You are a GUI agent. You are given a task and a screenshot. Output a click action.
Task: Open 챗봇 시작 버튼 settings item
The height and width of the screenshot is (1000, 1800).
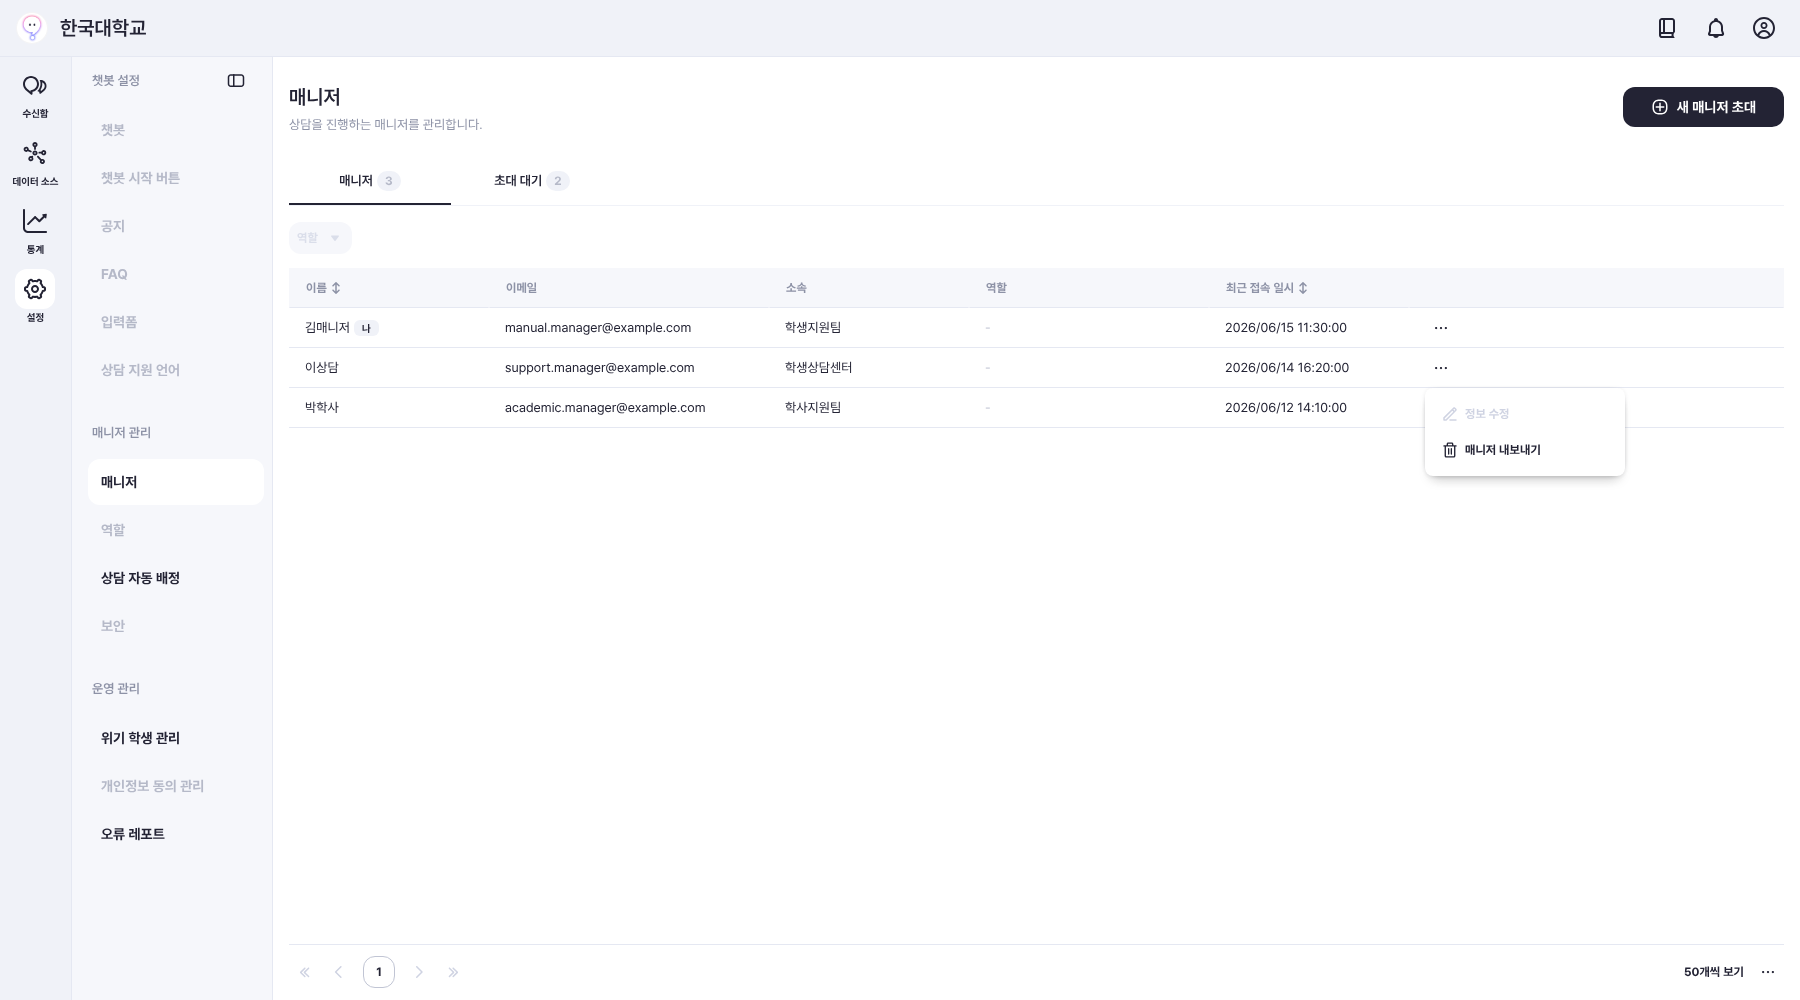click(176, 178)
